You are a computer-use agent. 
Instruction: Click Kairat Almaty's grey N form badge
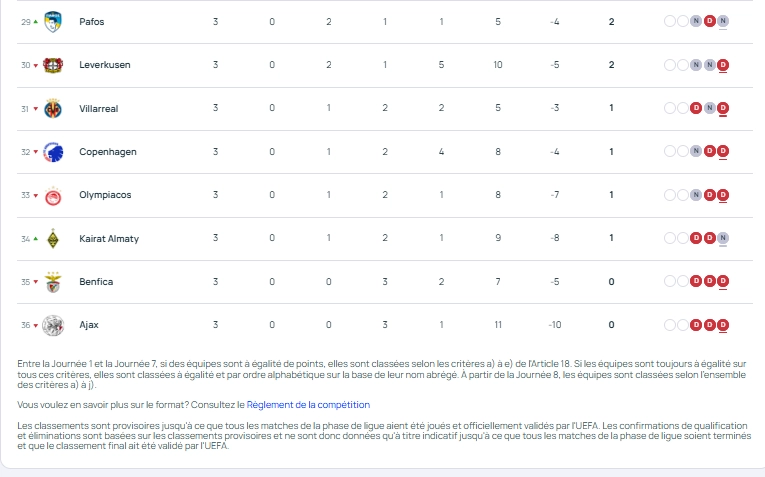pos(723,239)
